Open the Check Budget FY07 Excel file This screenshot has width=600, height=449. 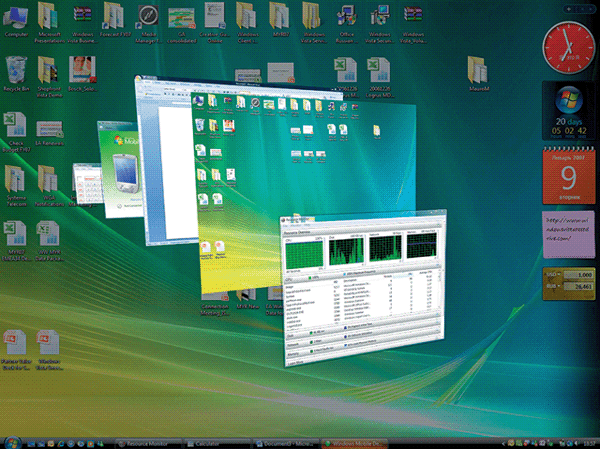click(16, 132)
